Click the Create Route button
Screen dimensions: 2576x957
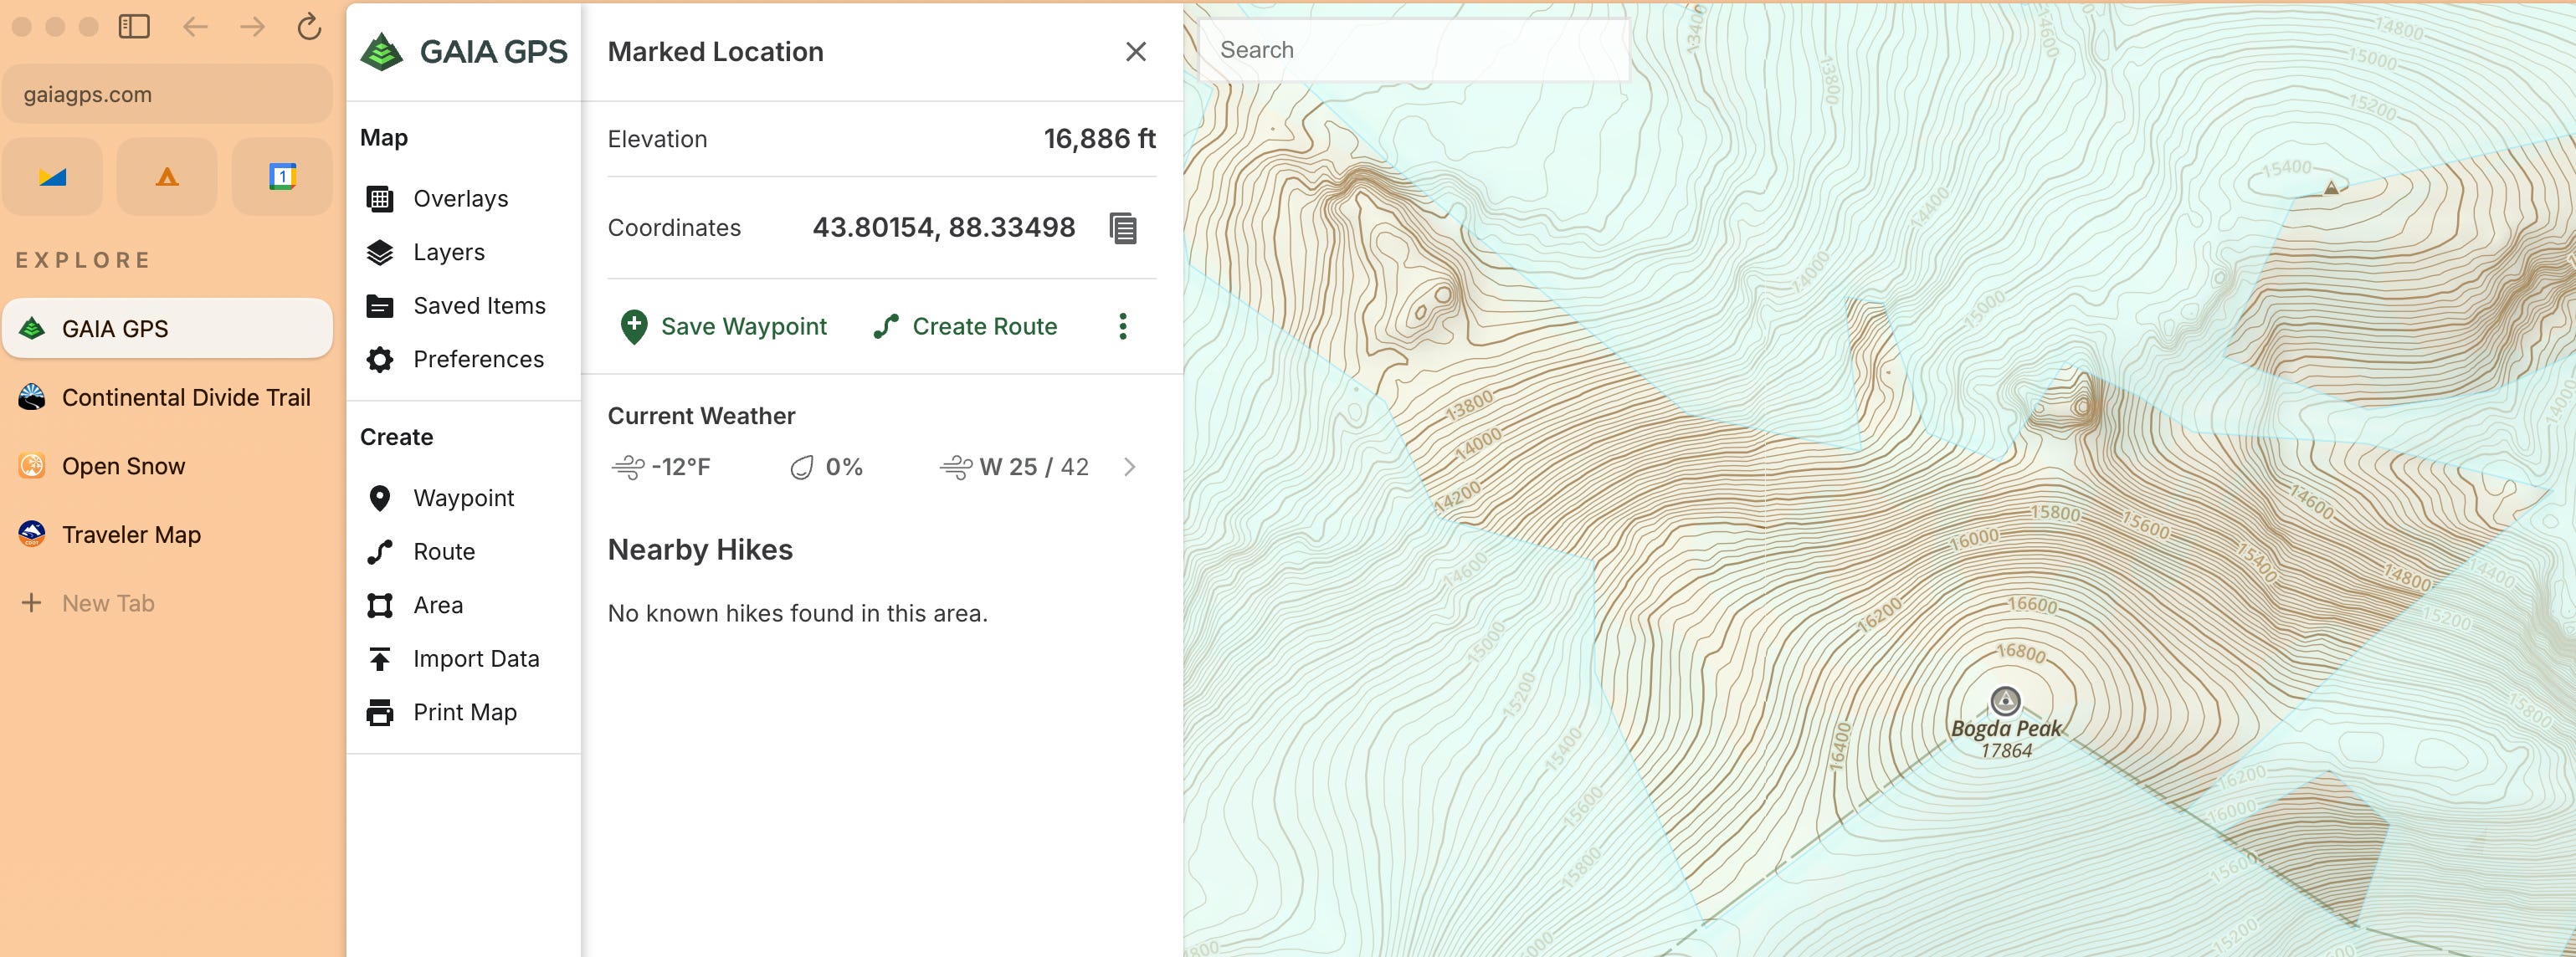965,327
